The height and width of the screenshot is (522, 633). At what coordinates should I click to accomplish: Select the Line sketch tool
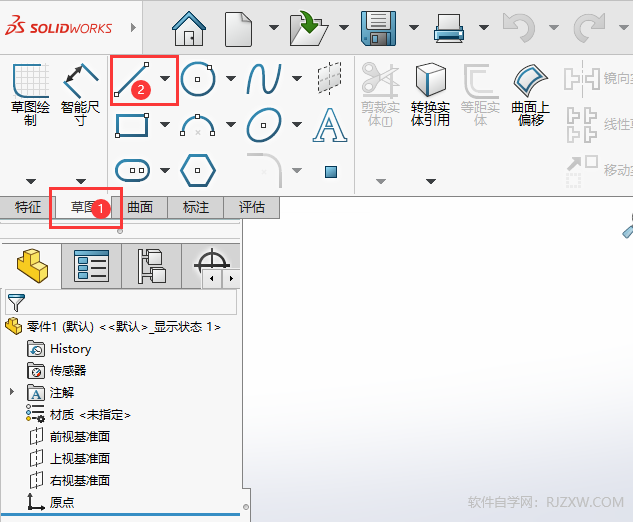132,79
